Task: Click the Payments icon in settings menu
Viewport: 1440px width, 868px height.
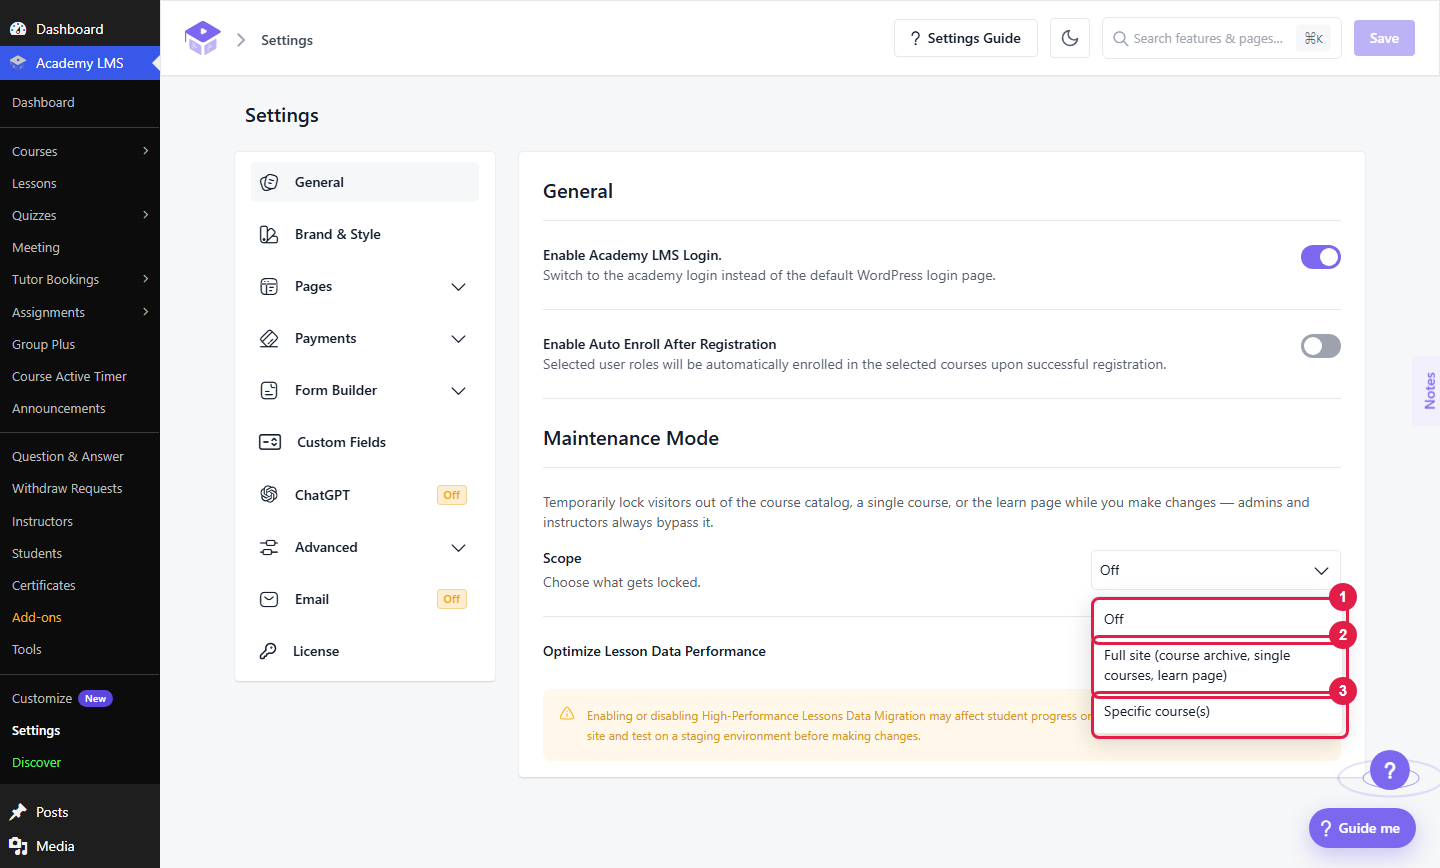Action: (x=269, y=339)
